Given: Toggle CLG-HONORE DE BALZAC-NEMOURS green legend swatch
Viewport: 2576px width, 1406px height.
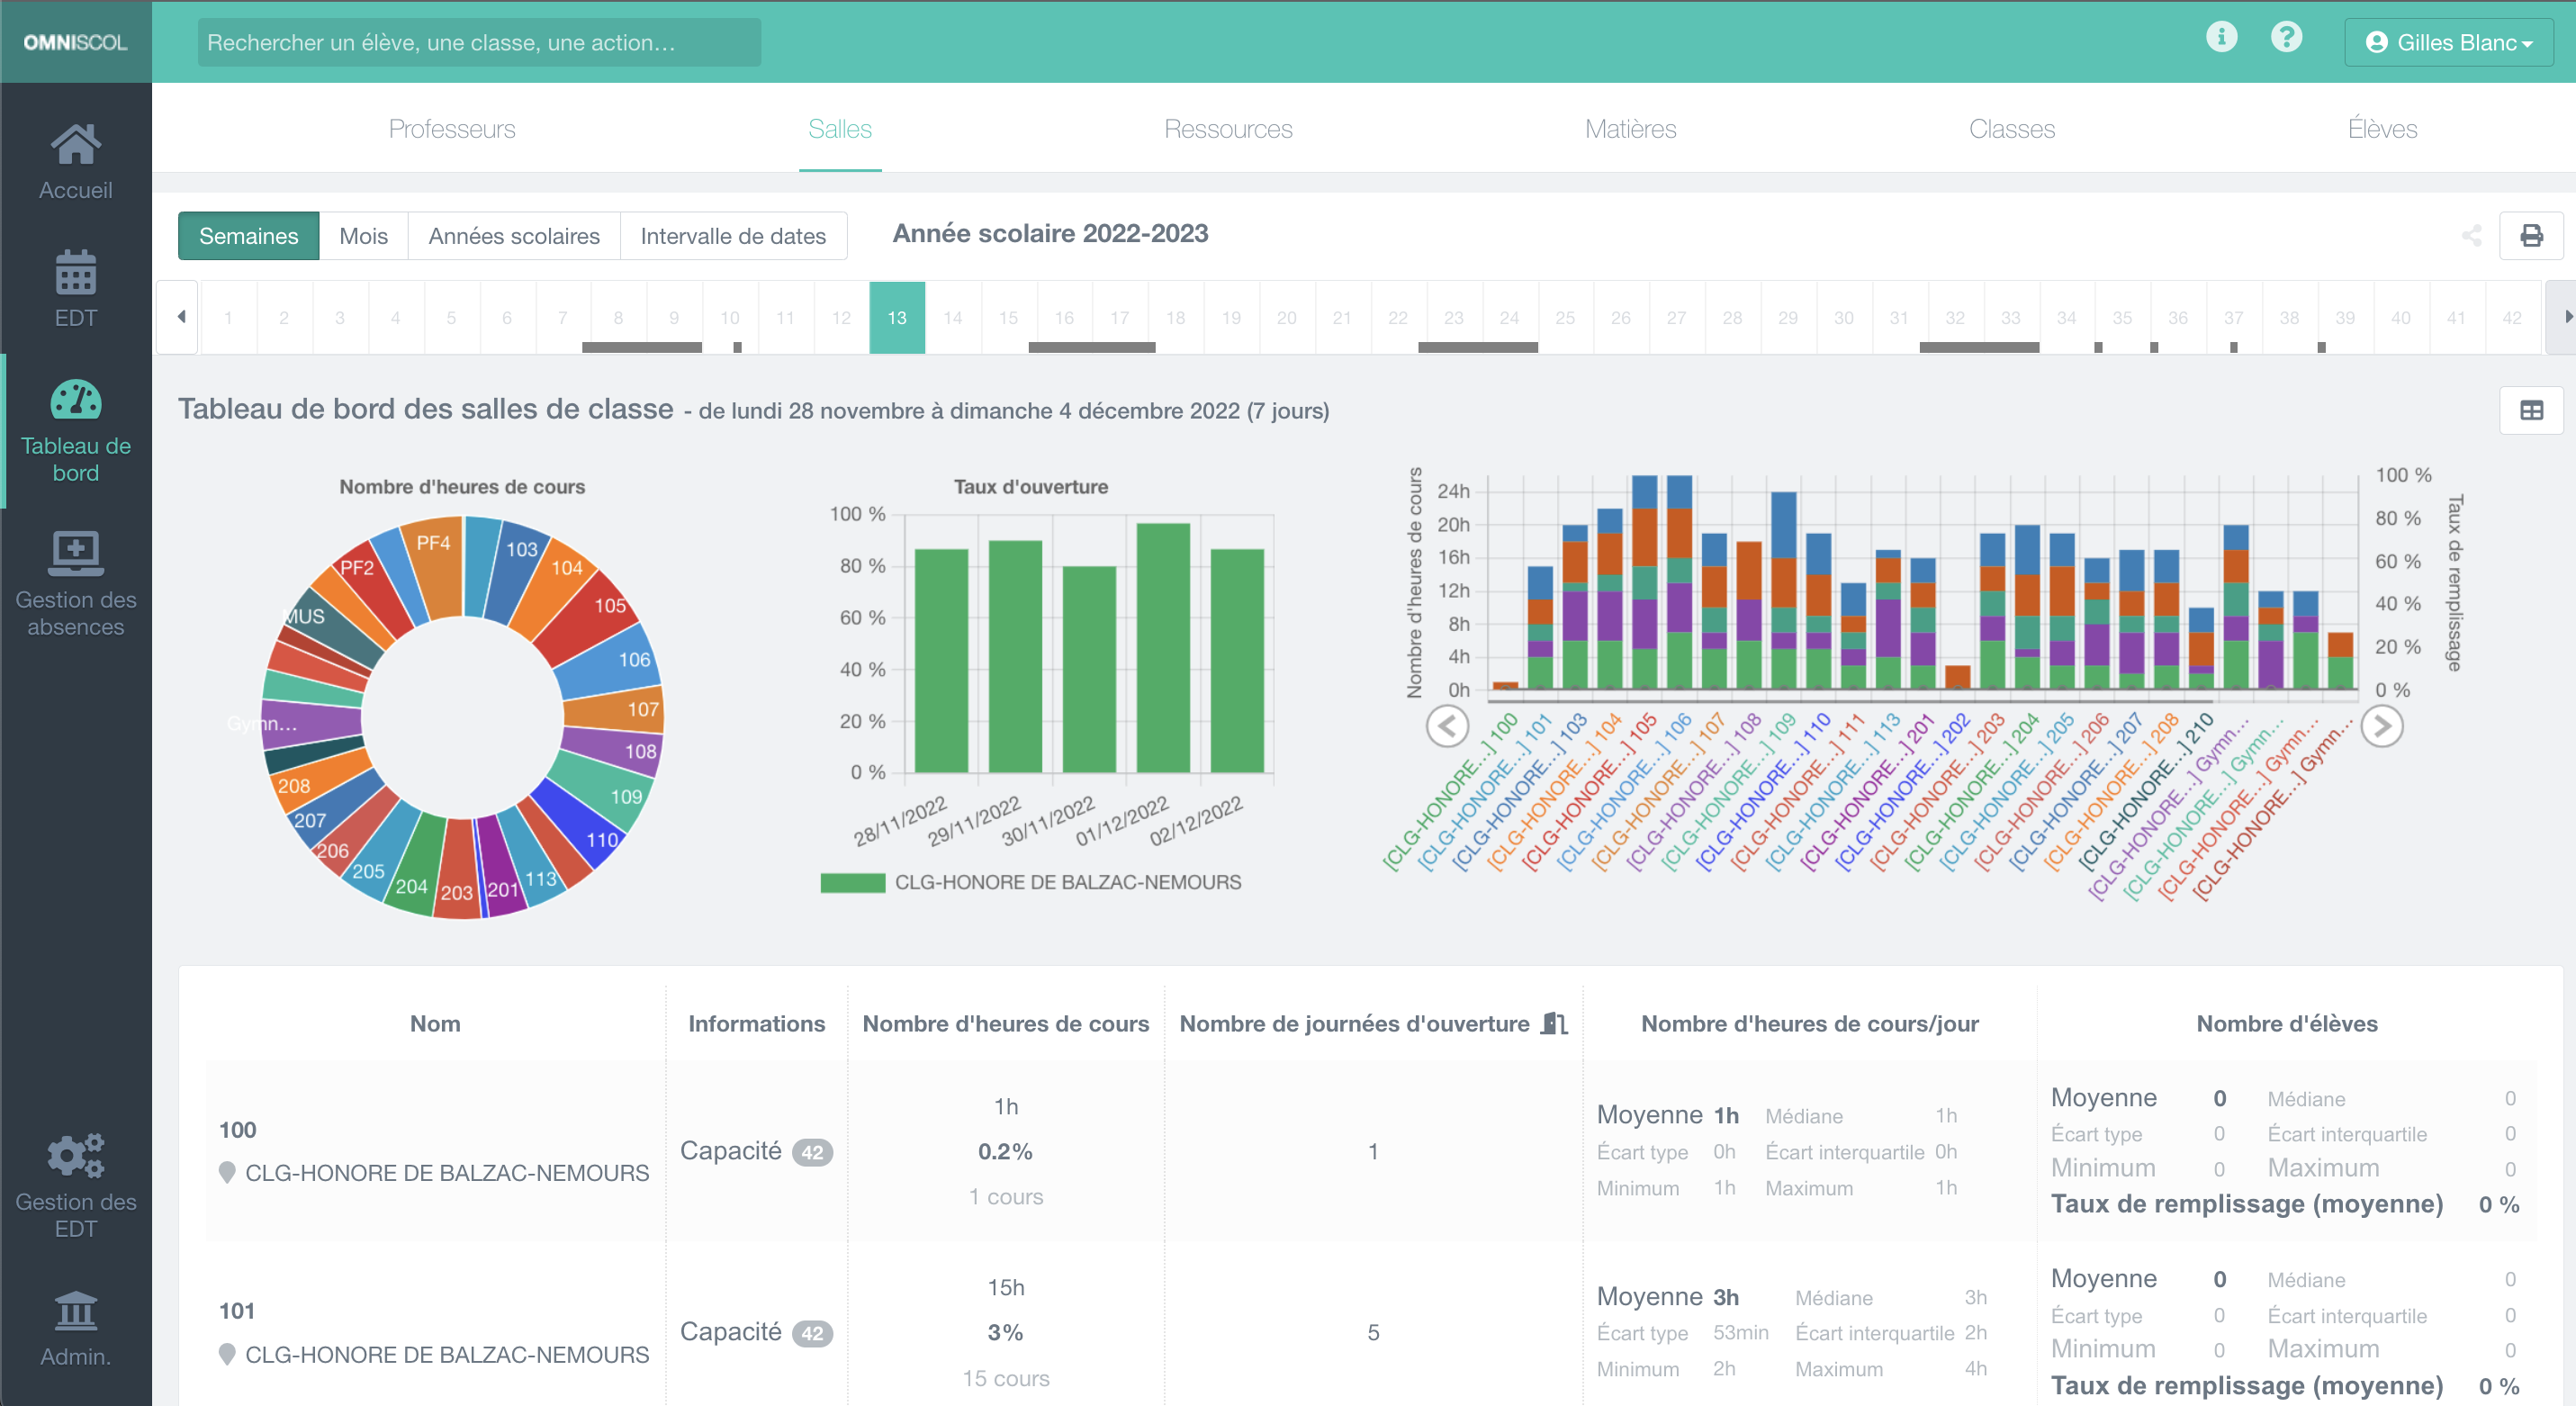Looking at the screenshot, I should click(852, 883).
